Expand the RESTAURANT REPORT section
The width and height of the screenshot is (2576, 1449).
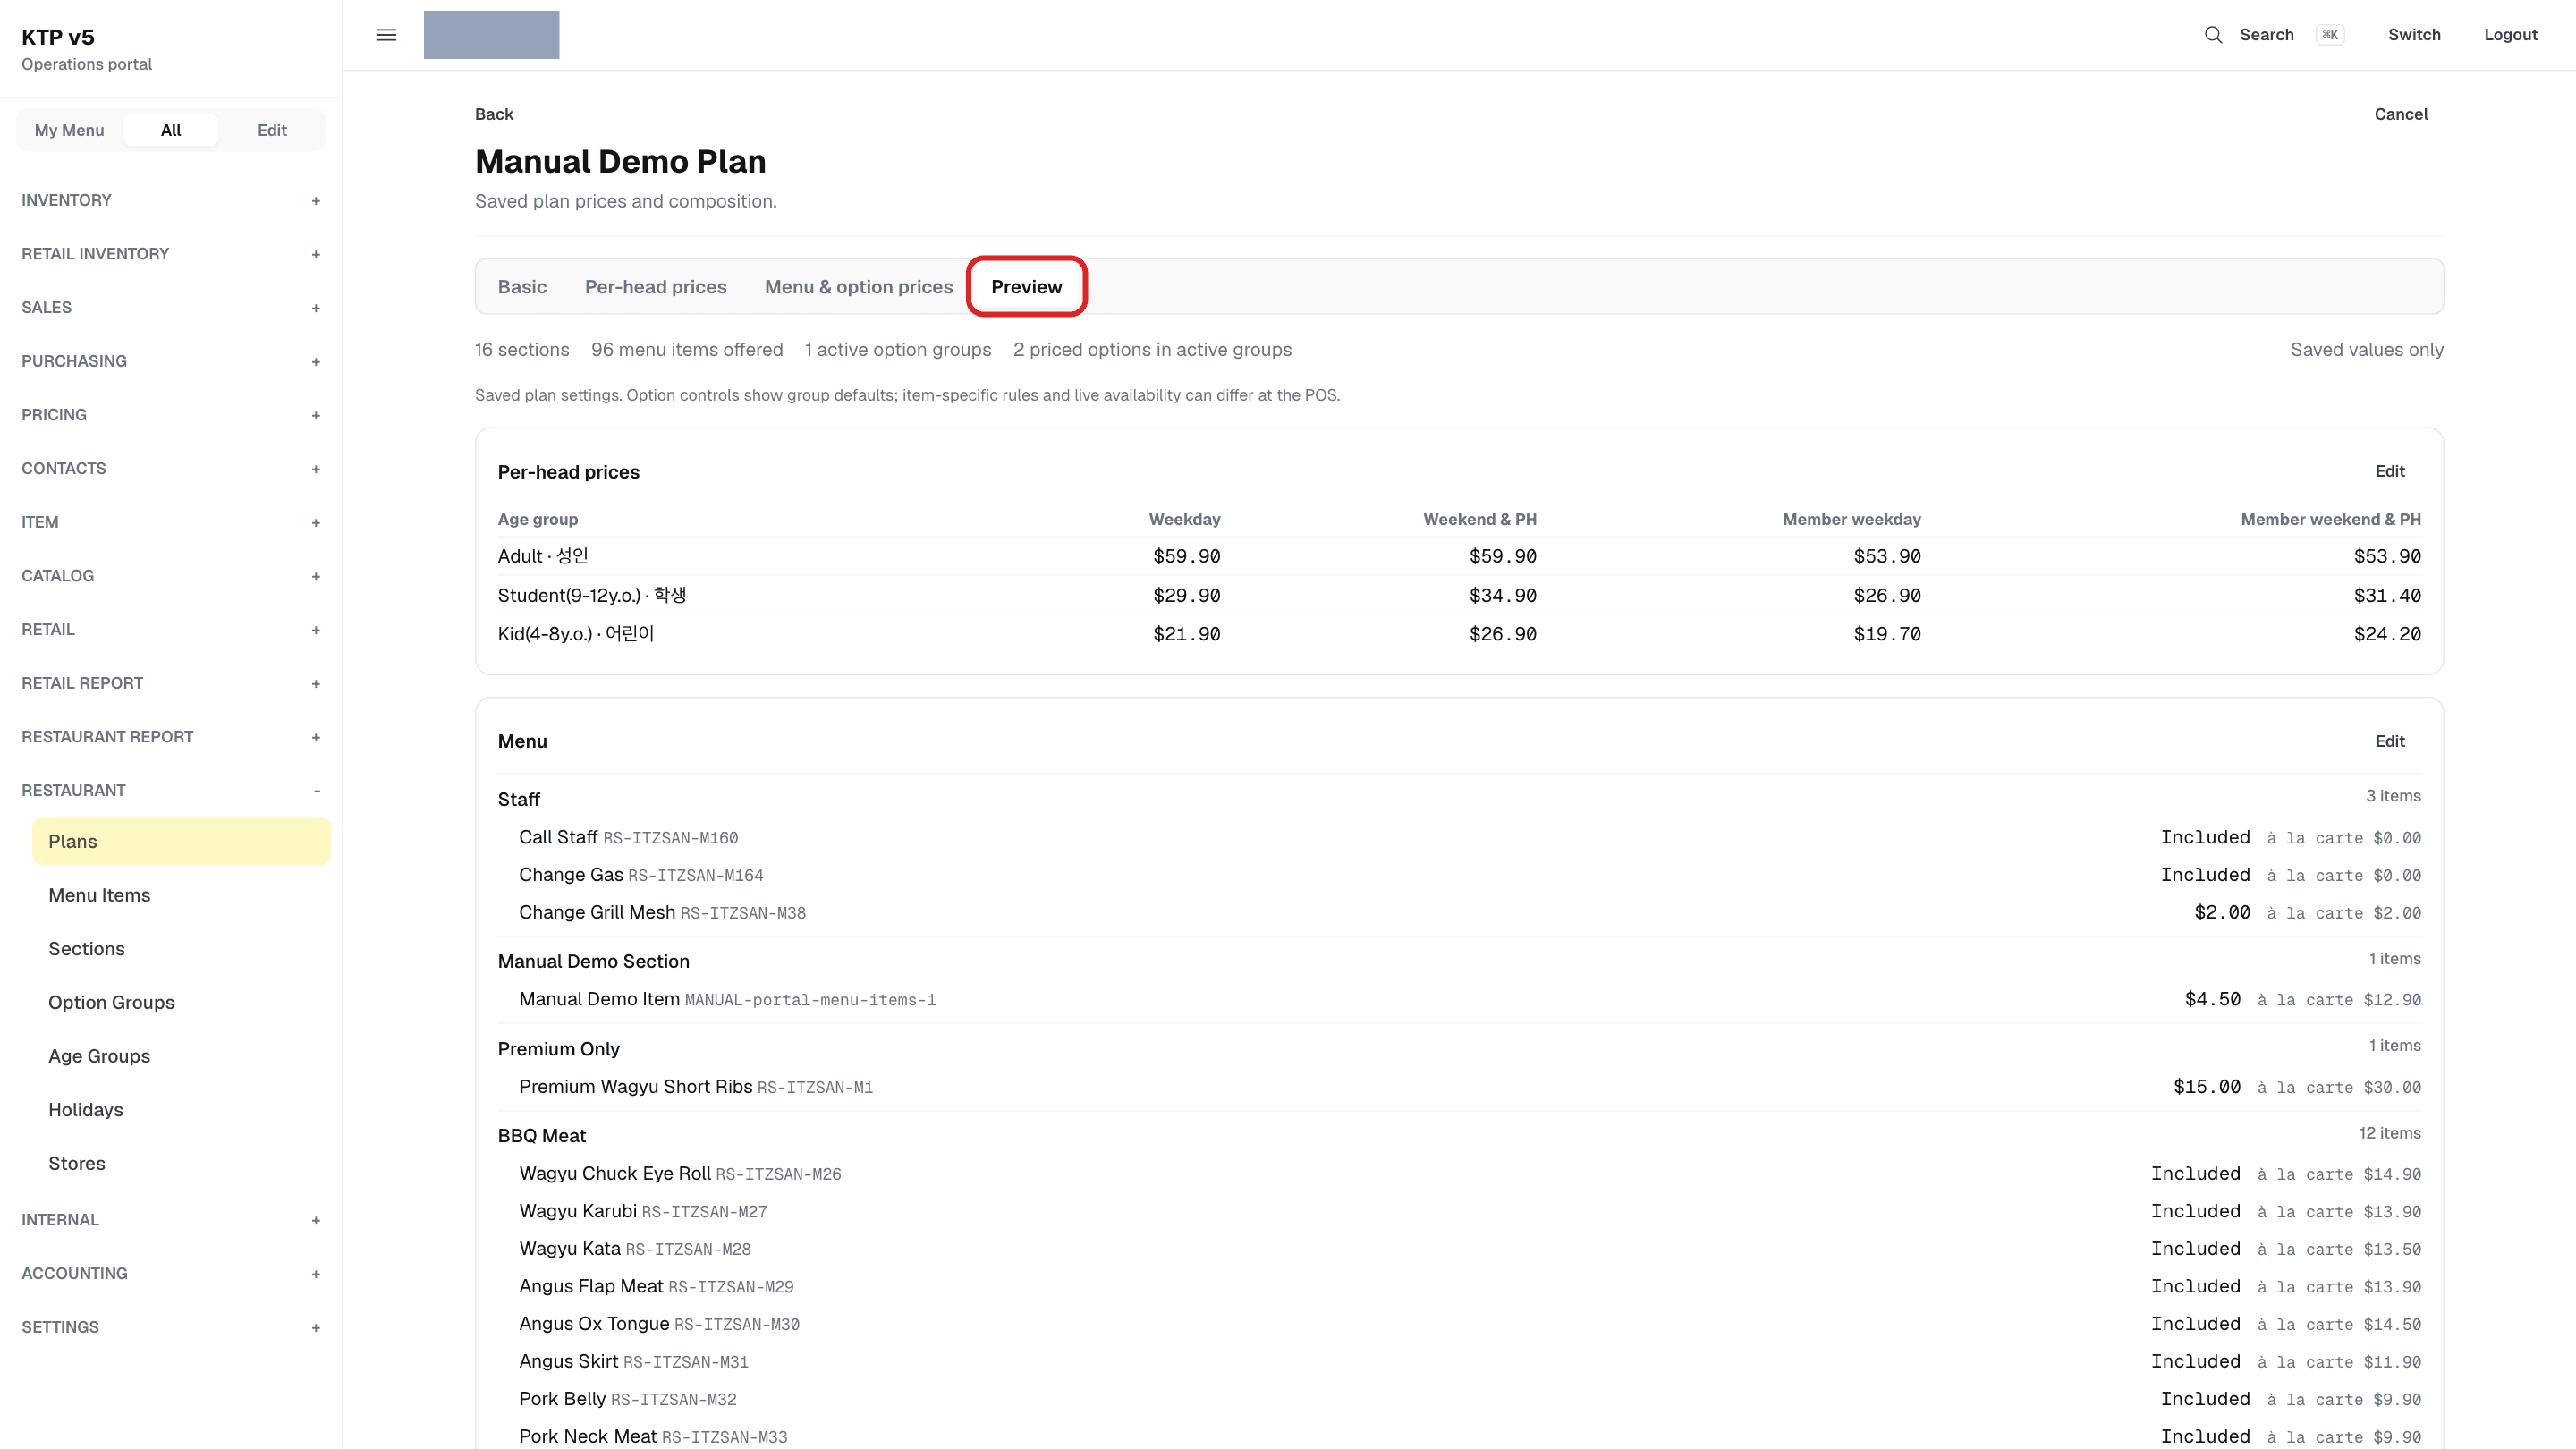pos(171,737)
